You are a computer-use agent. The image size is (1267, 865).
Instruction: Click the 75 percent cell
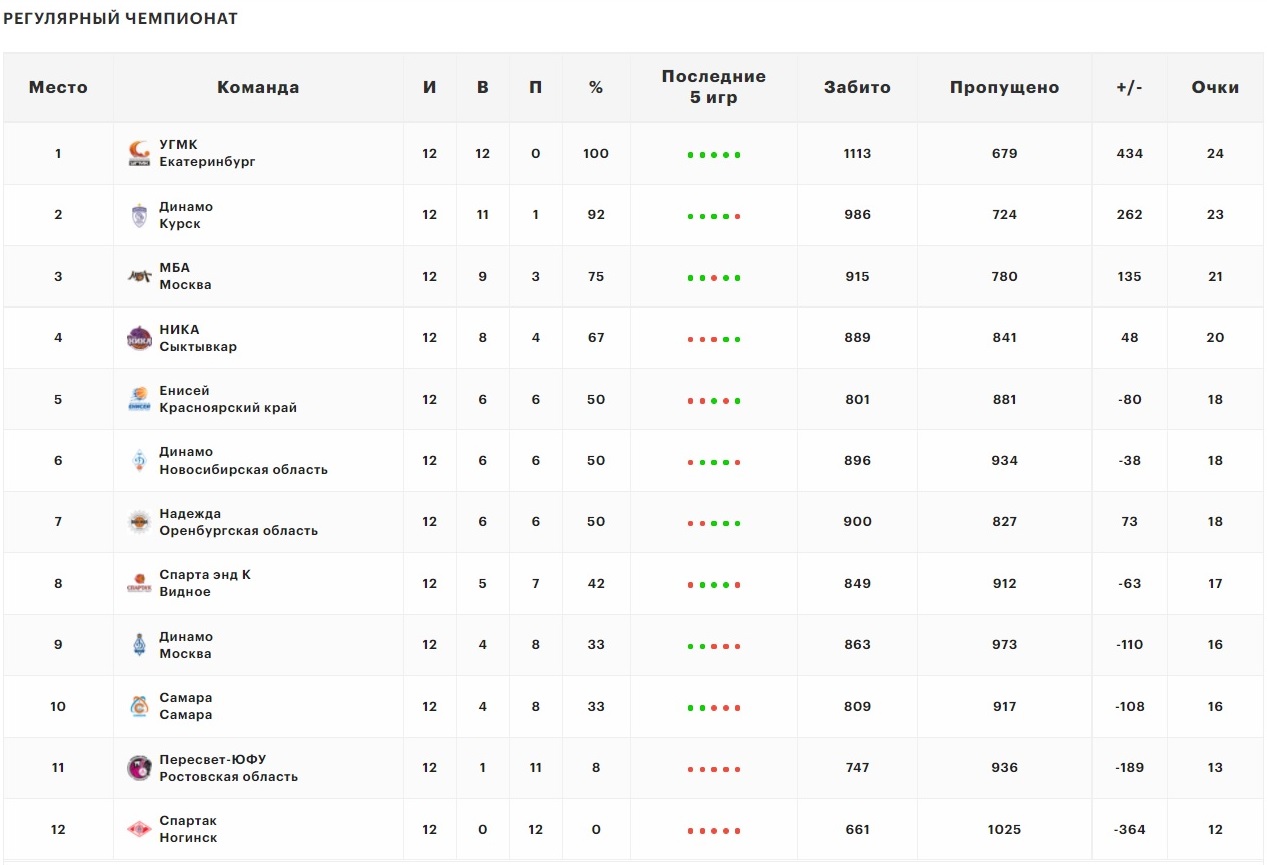pyautogui.click(x=596, y=277)
